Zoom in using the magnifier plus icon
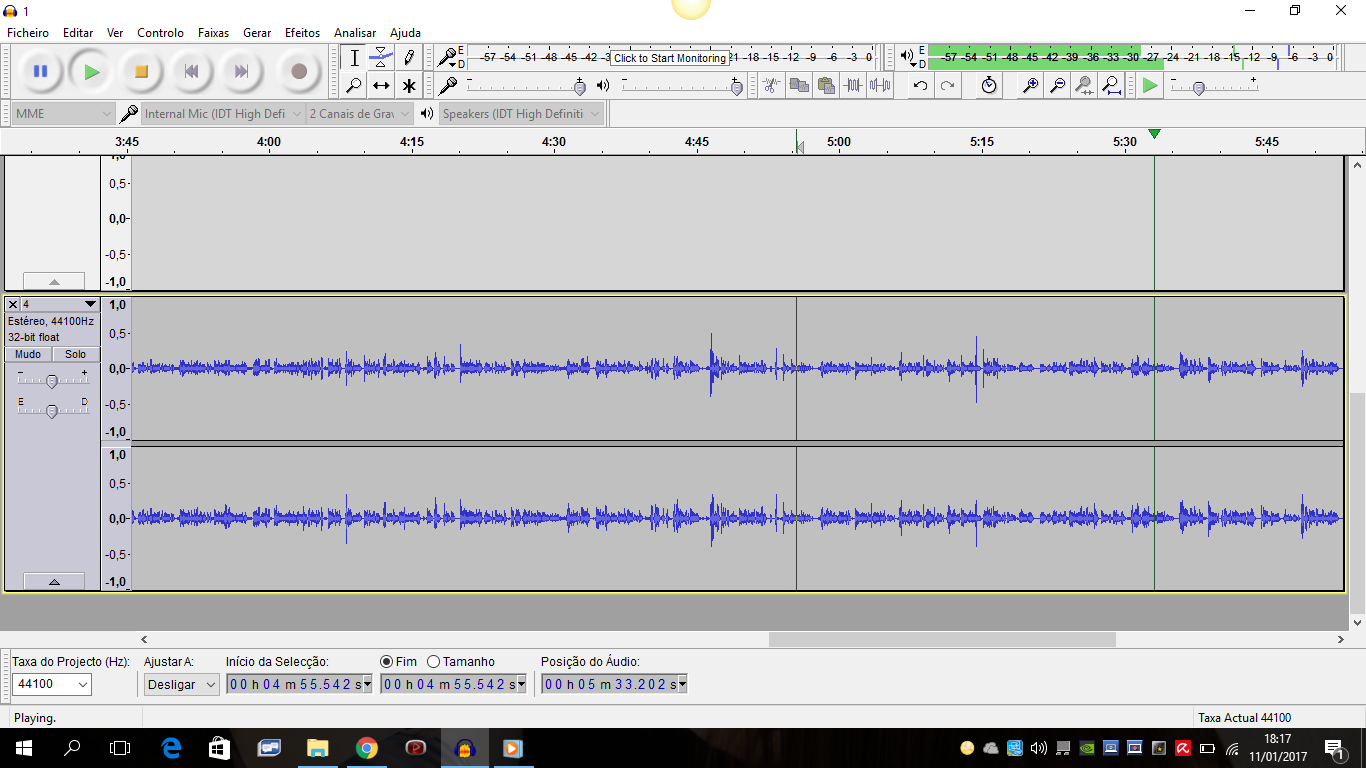 click(x=1029, y=86)
